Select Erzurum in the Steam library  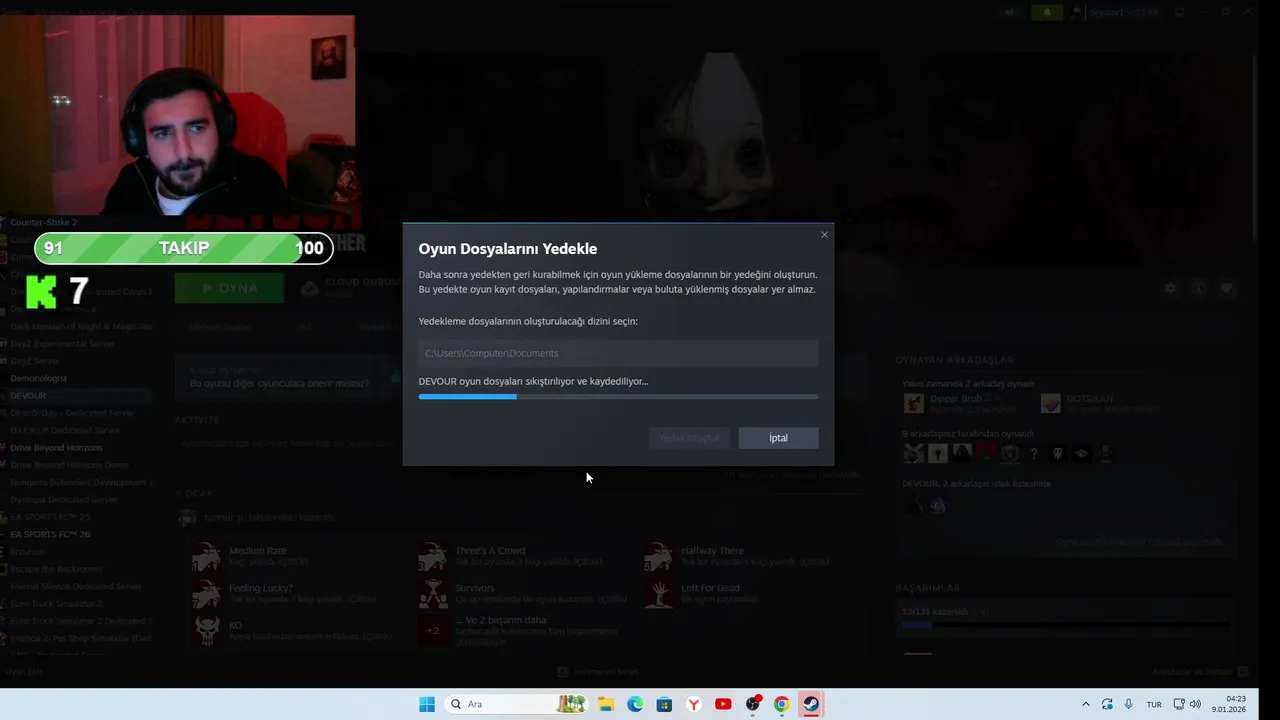point(28,551)
